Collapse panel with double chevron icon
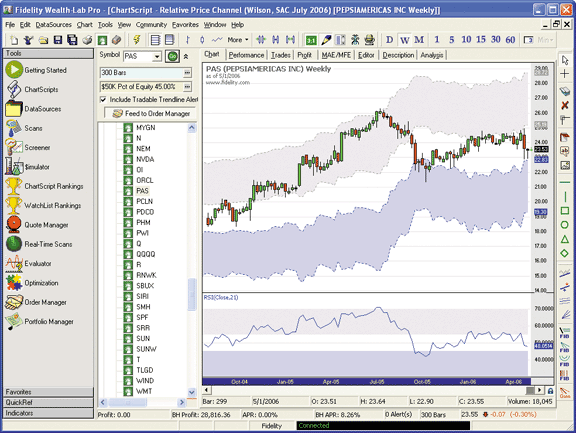 pyautogui.click(x=186, y=57)
